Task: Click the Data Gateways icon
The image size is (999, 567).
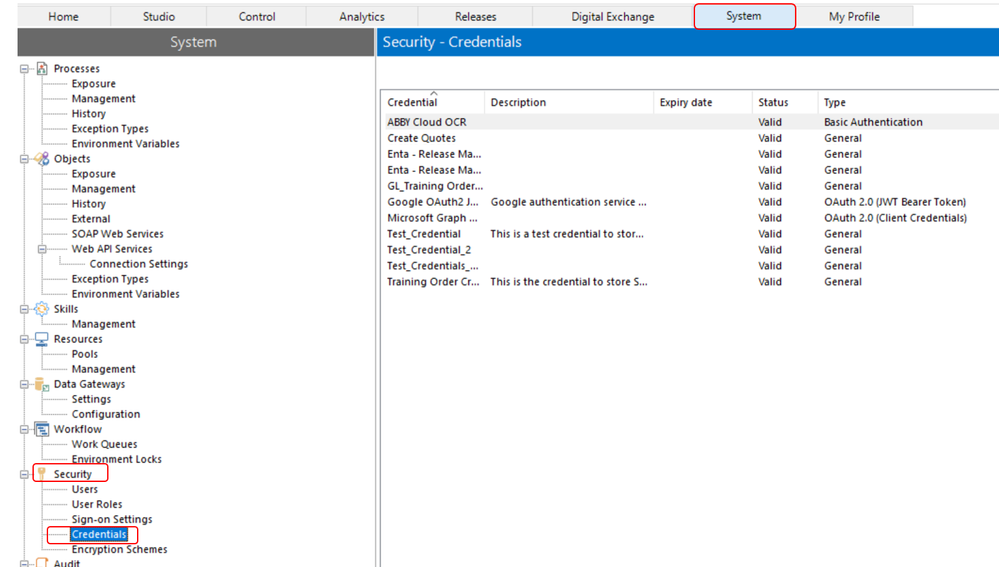Action: click(x=41, y=384)
